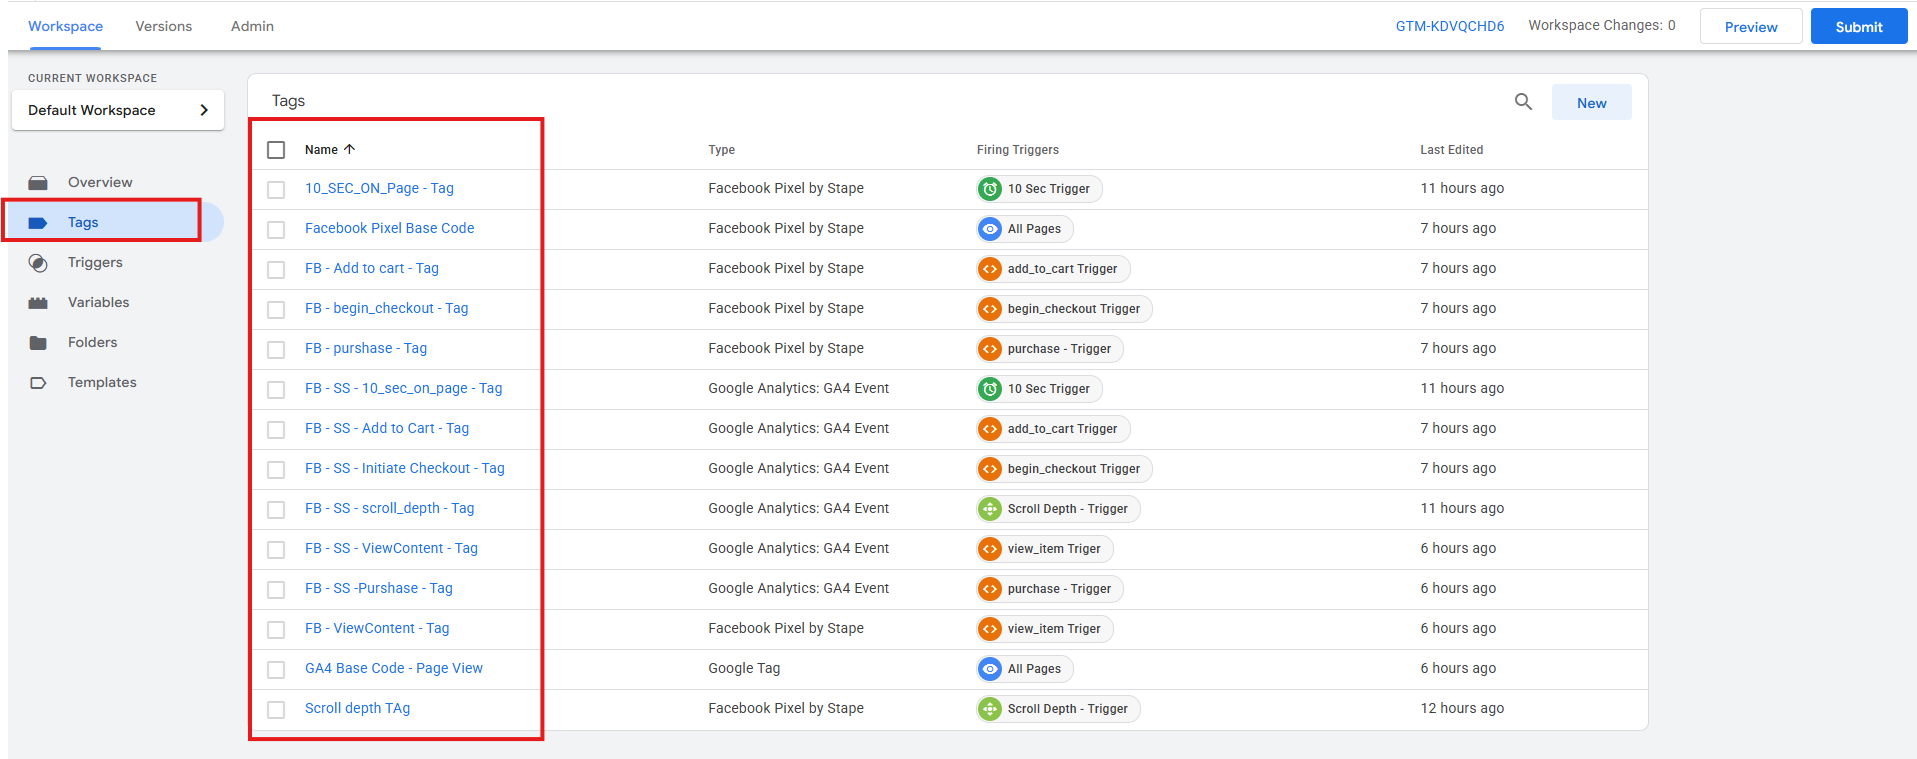This screenshot has height=759, width=1917.
Task: Click the All Pages eye icon for GA4 Base Code
Action: tap(990, 669)
